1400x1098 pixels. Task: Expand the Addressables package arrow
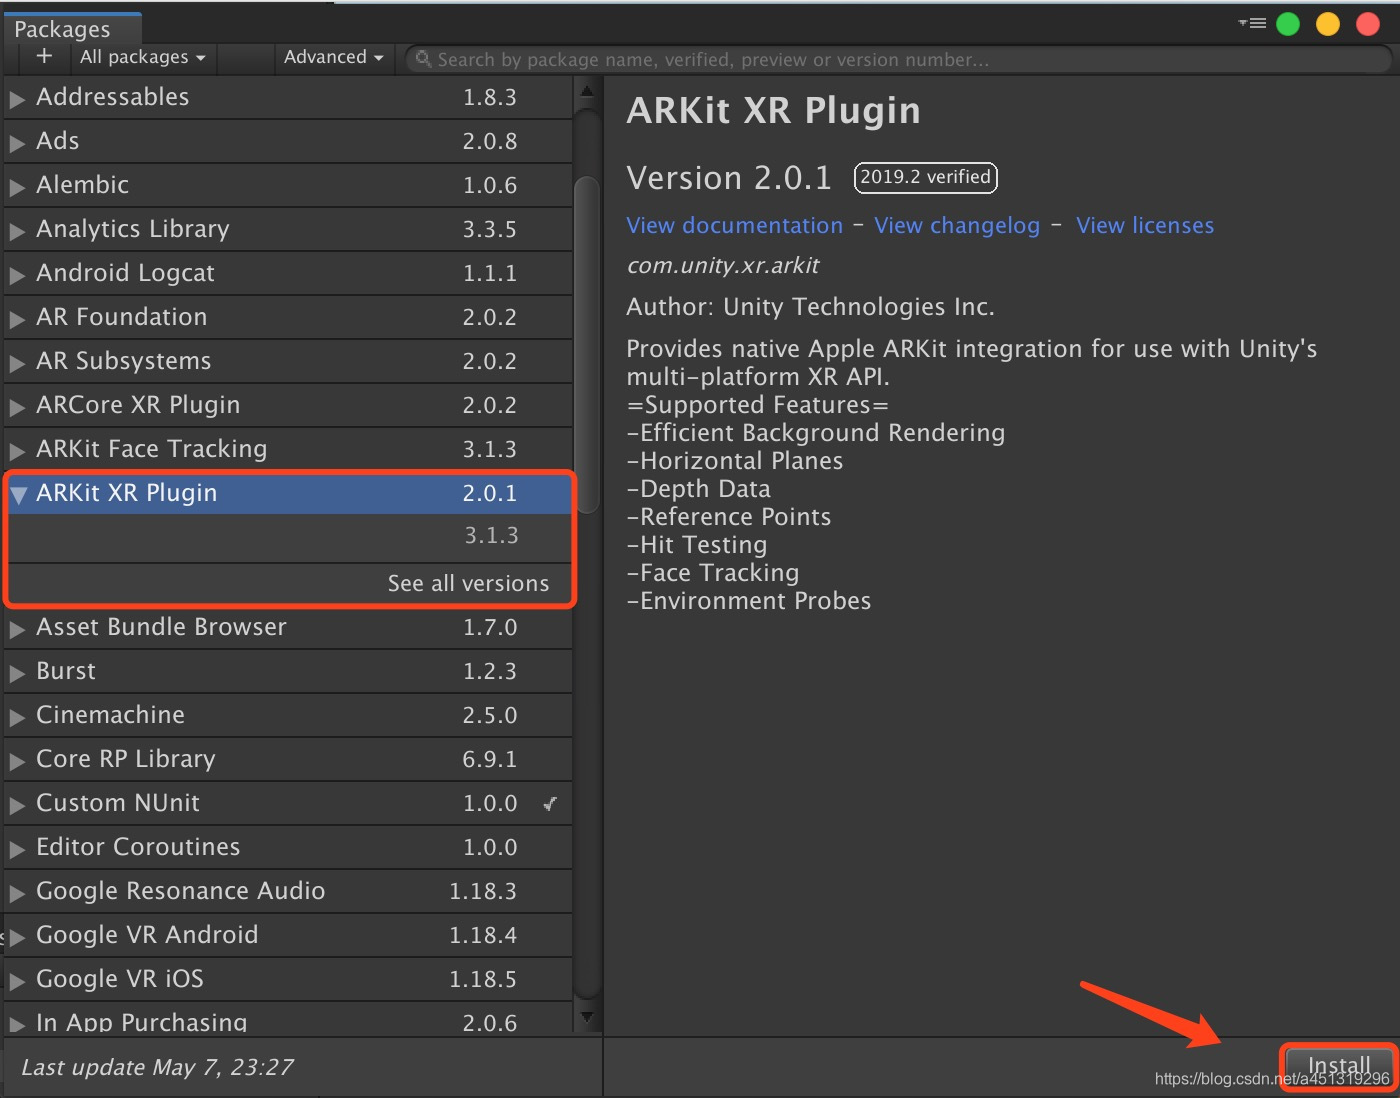point(17,99)
